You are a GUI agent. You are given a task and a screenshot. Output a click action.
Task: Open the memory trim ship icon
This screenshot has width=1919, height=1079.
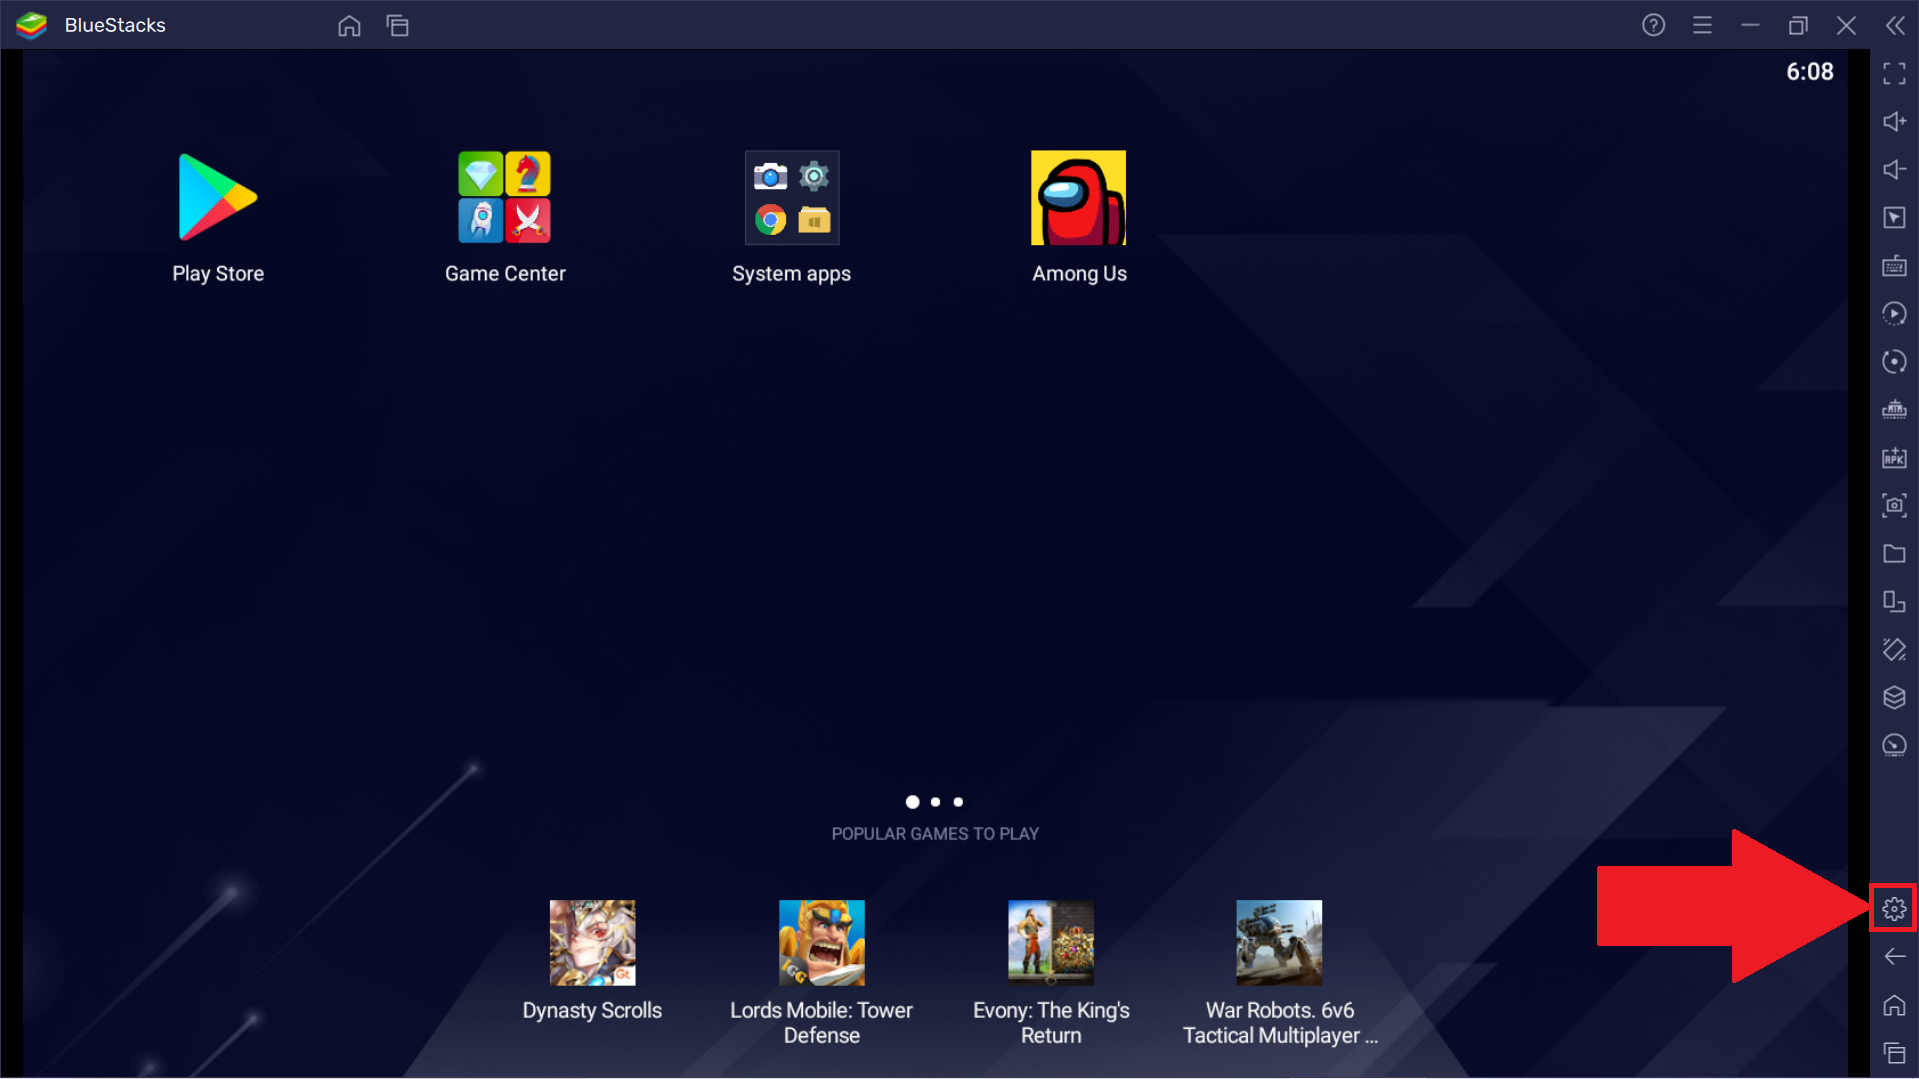1894,410
